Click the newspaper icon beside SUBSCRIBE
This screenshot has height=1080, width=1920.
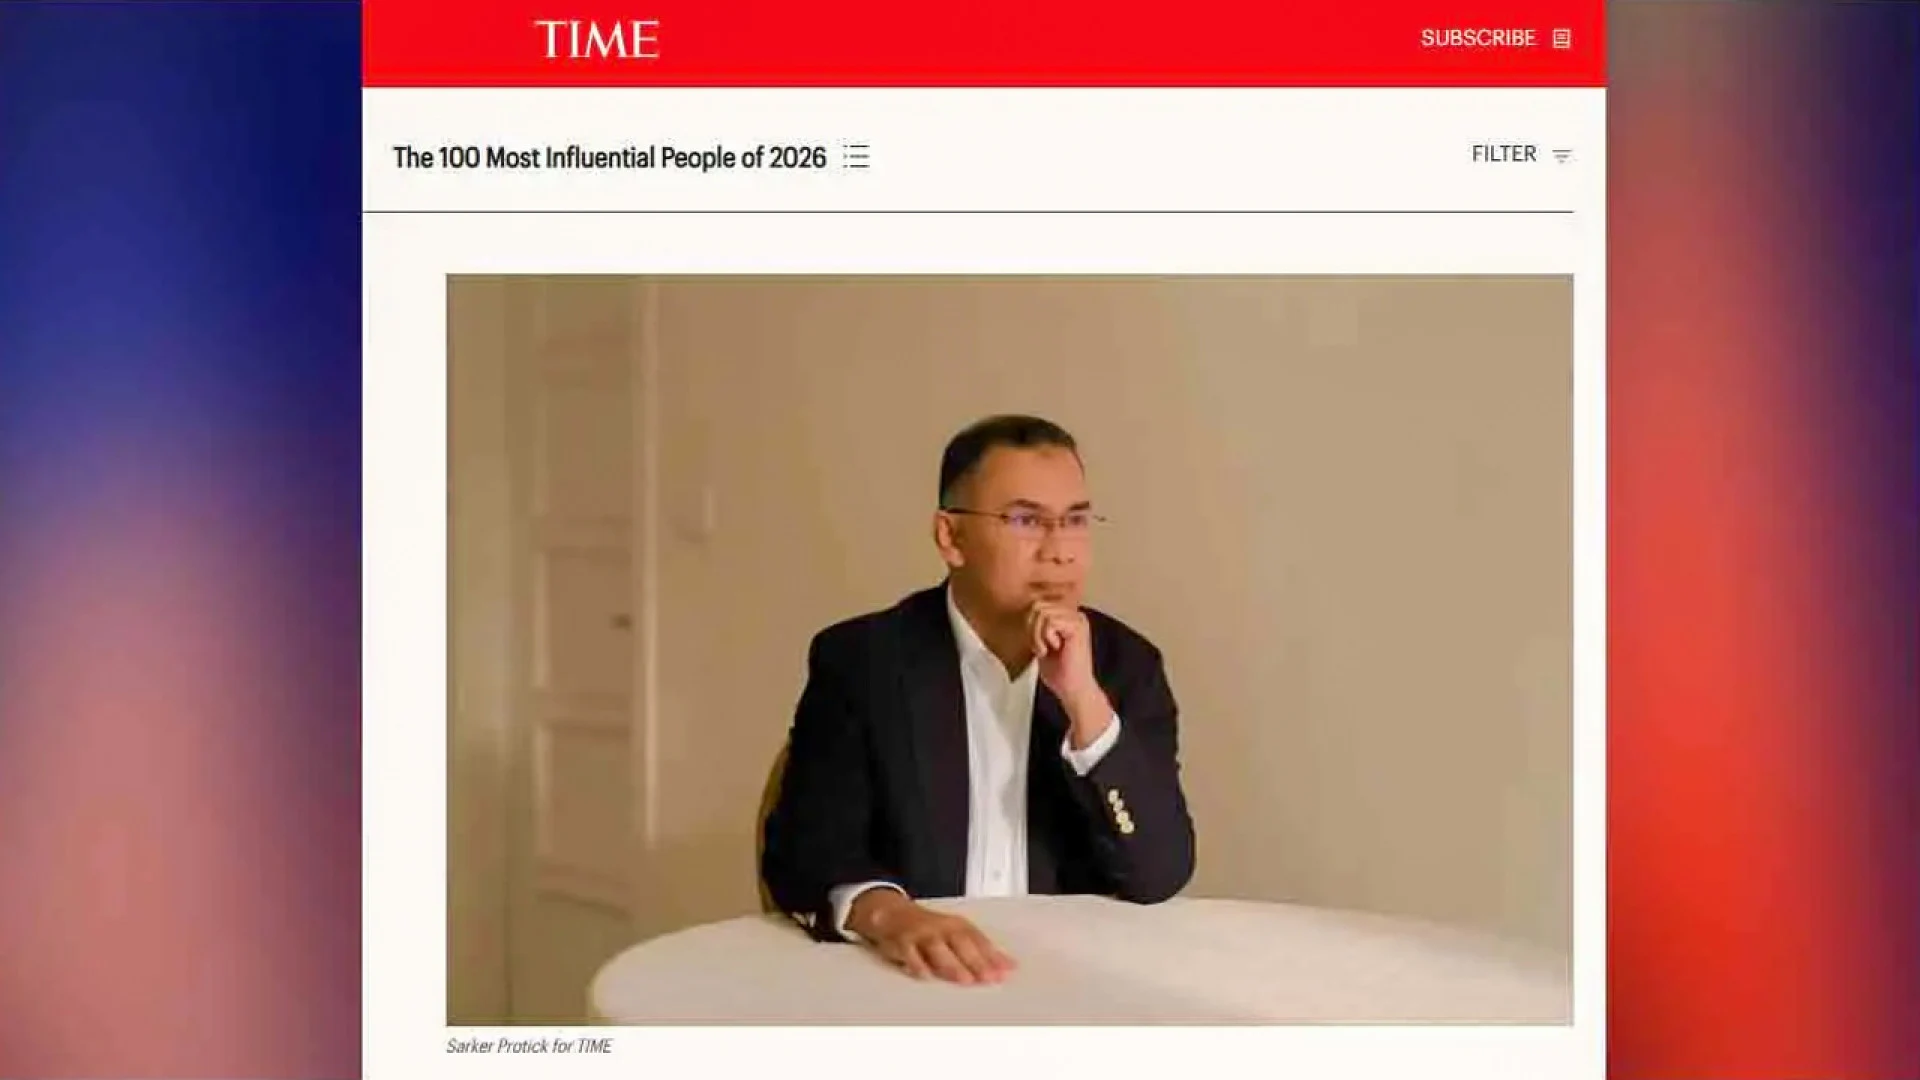point(1561,39)
